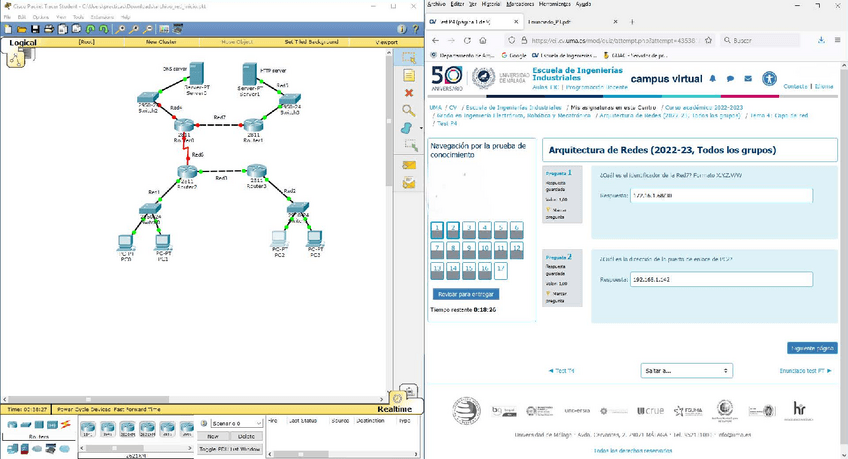Click the 'Siguiente página' button
The width and height of the screenshot is (848, 459).
point(811,348)
